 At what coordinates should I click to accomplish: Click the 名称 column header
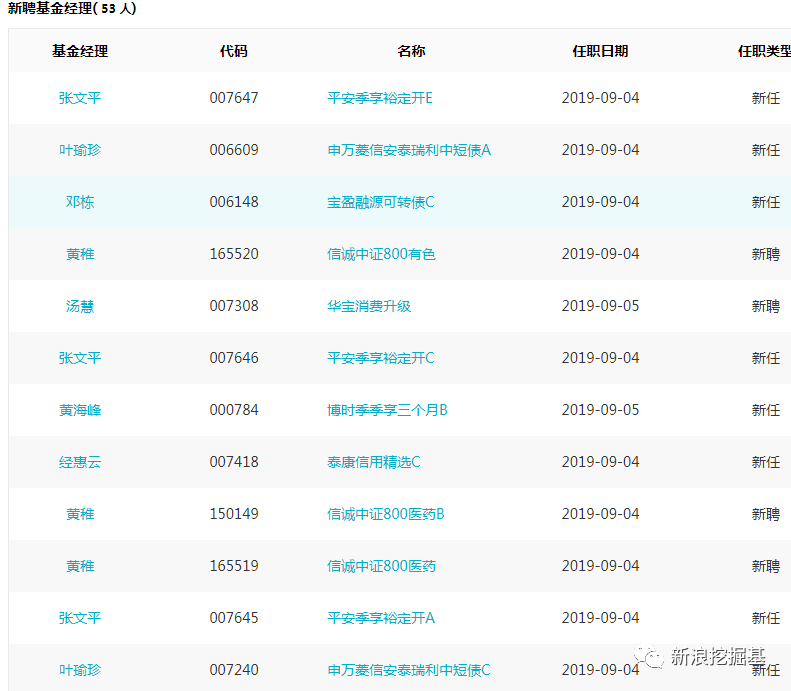tap(411, 51)
